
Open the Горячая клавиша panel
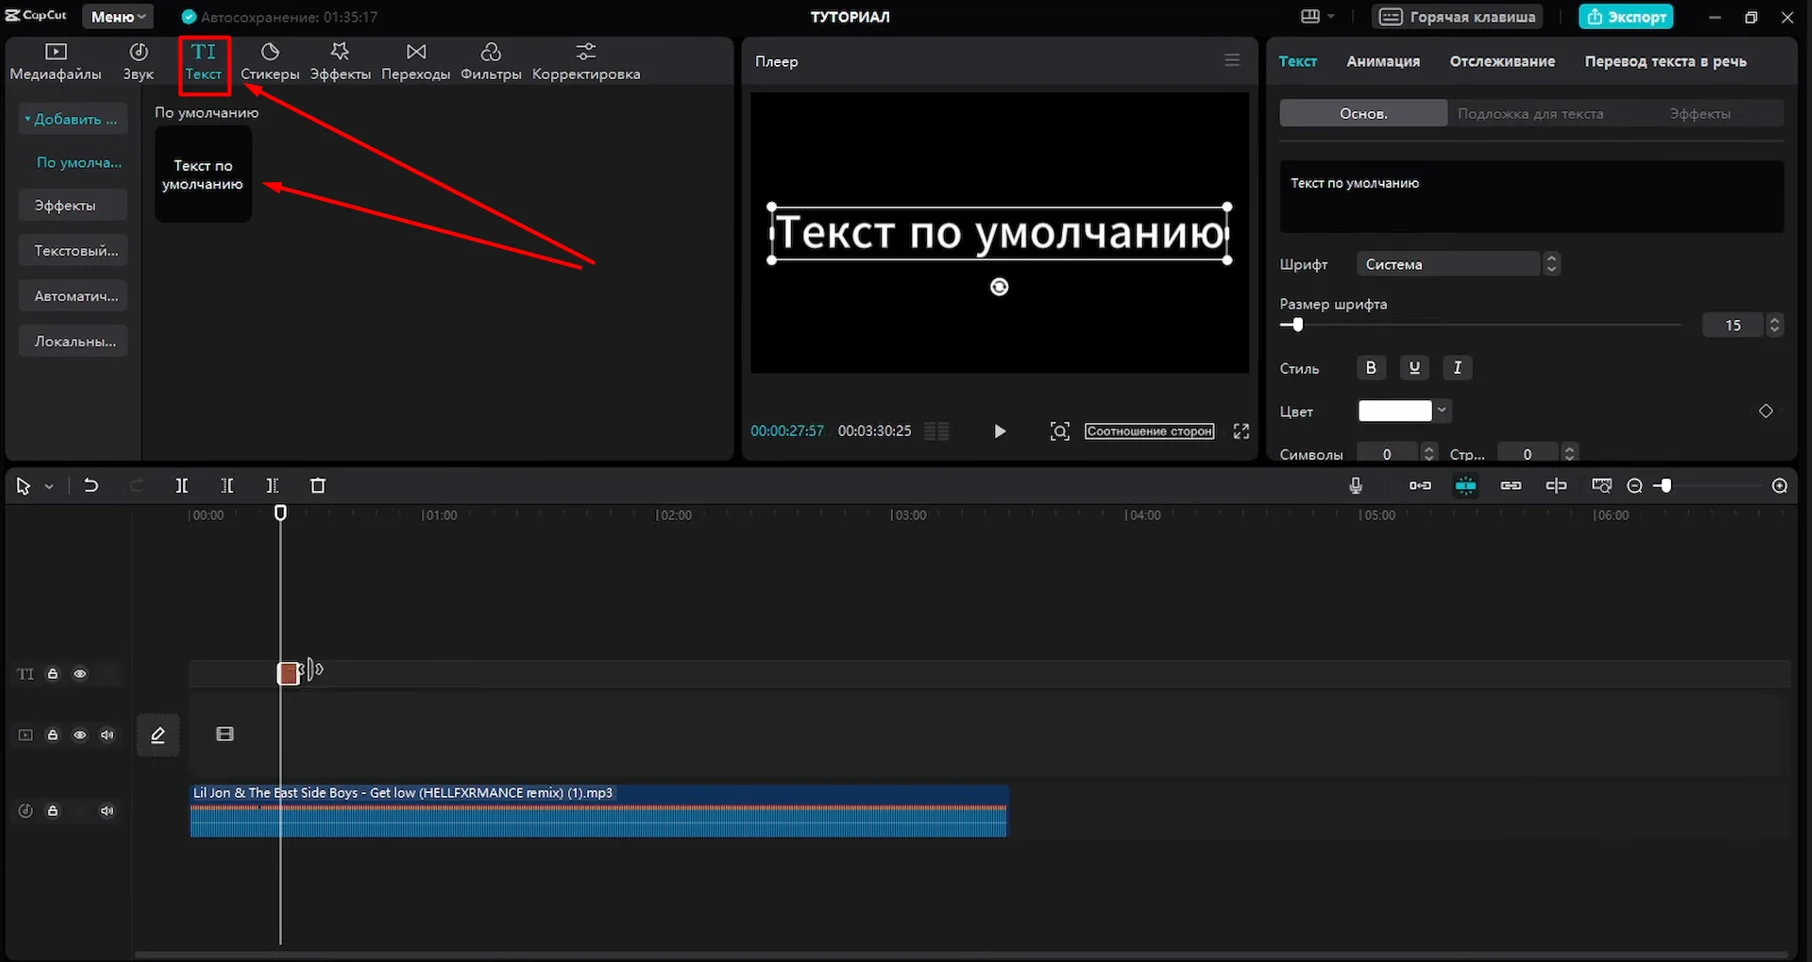click(x=1456, y=16)
